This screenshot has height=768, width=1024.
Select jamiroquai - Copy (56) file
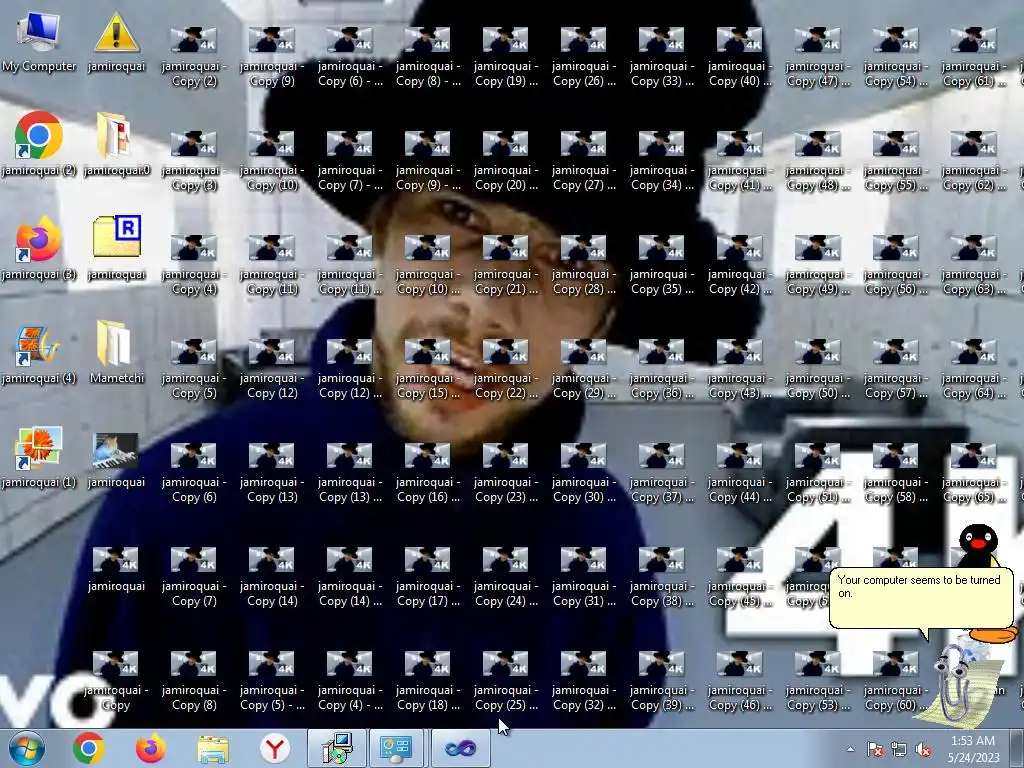pos(895,264)
